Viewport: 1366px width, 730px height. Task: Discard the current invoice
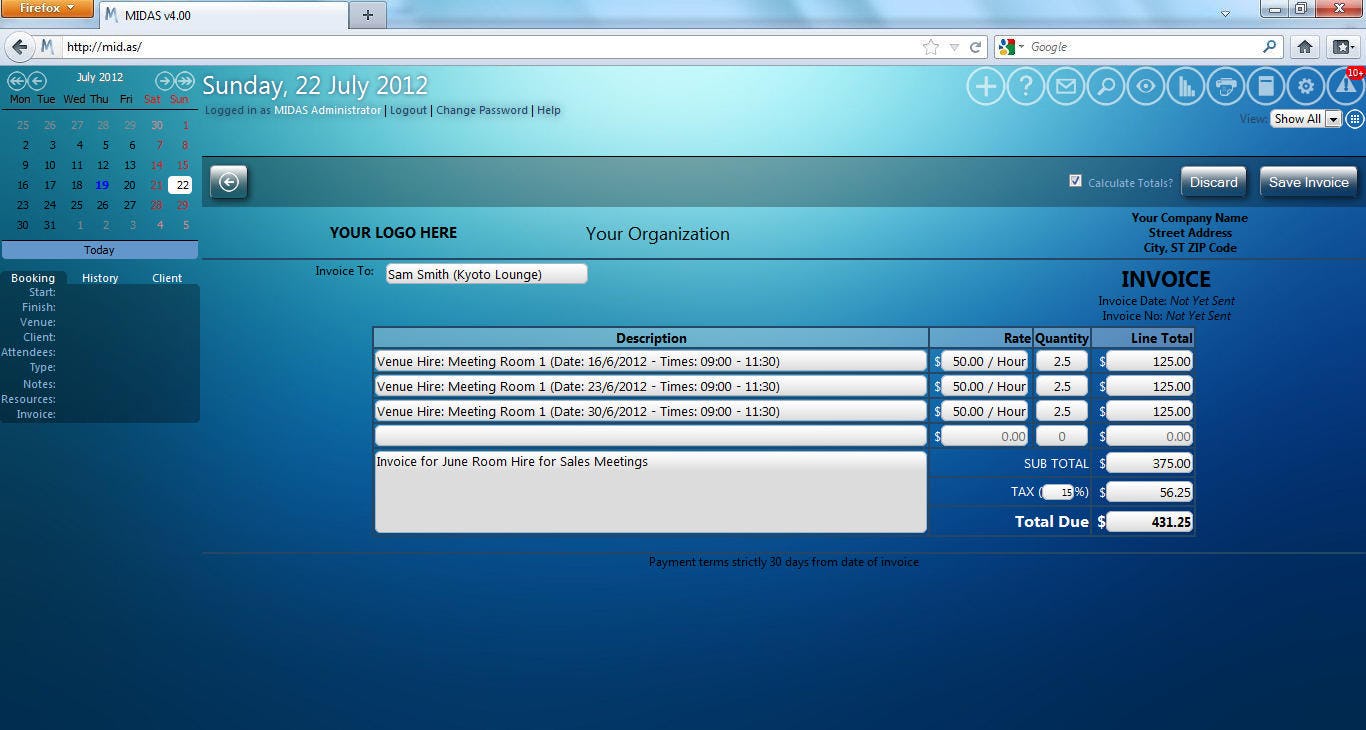click(1213, 182)
